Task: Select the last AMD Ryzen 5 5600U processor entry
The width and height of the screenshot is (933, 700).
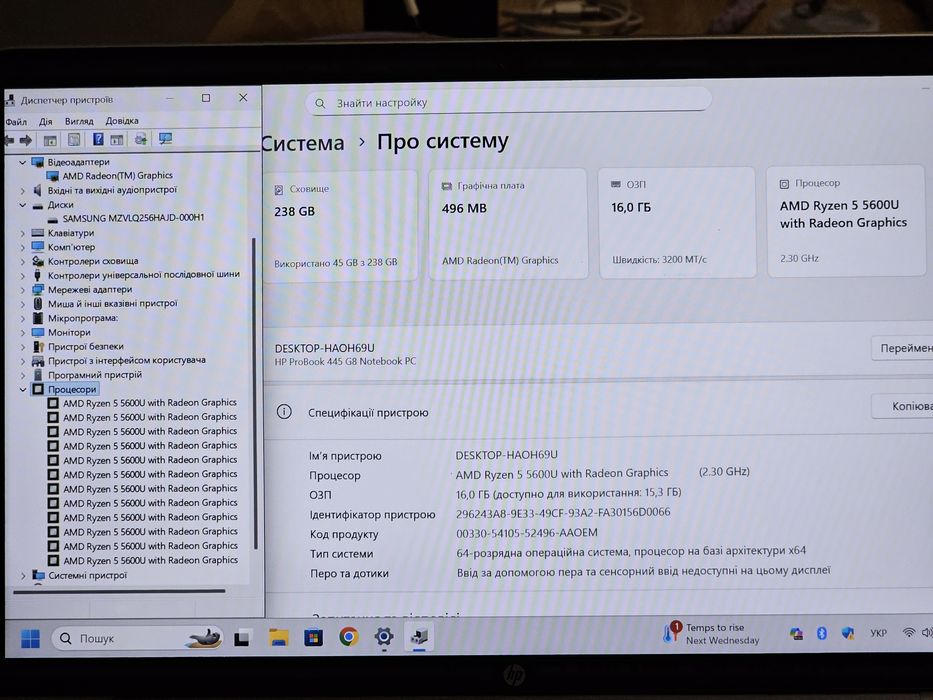Action: [150, 560]
